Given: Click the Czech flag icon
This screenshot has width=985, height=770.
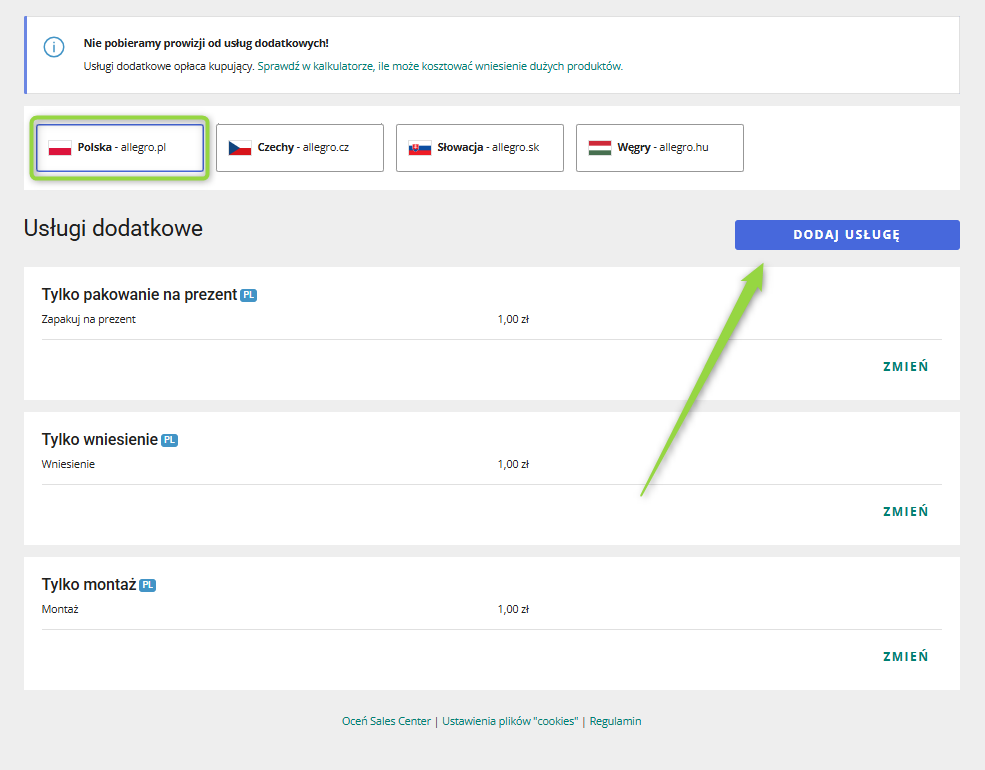Looking at the screenshot, I should click(240, 148).
